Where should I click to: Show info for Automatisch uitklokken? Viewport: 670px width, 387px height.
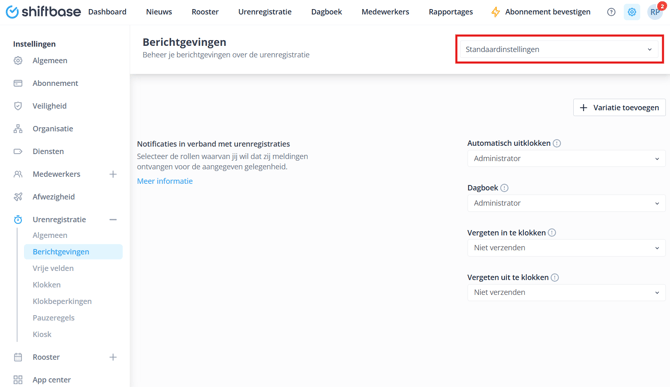click(x=557, y=144)
